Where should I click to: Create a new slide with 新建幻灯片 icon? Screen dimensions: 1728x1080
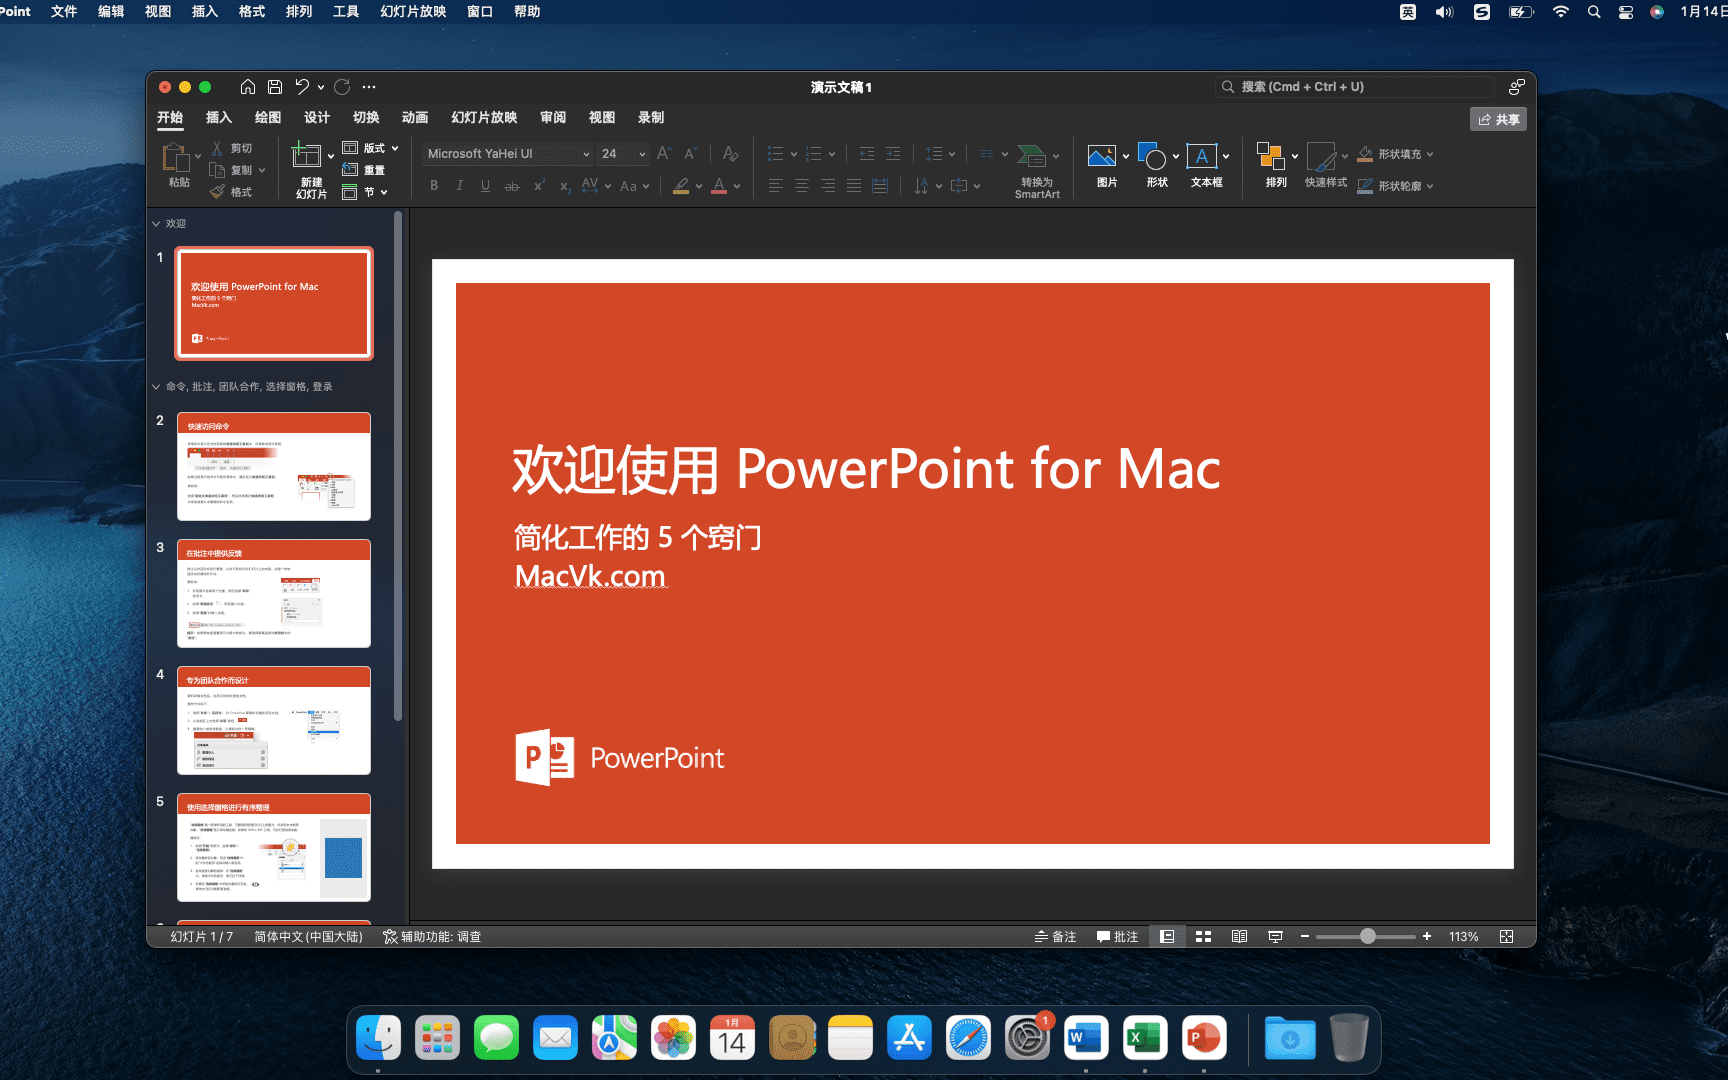[306, 156]
